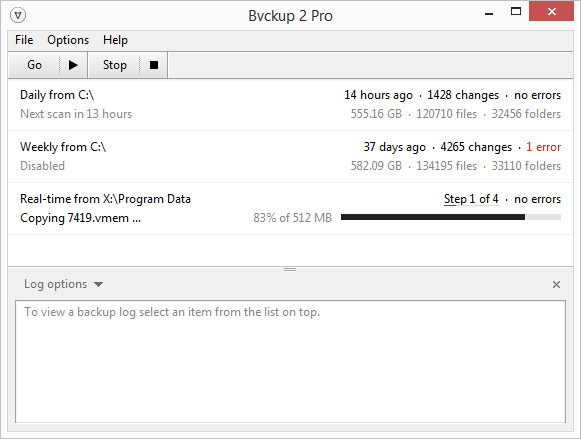
Task: Open the Help menu
Action: tap(115, 40)
